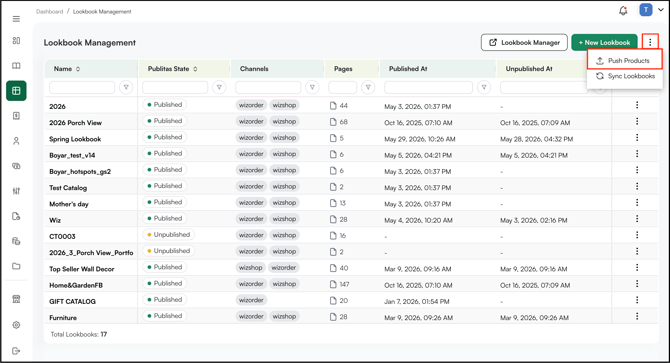Open Lookbook Manager
Viewport: 670px width, 363px height.
[x=524, y=43]
